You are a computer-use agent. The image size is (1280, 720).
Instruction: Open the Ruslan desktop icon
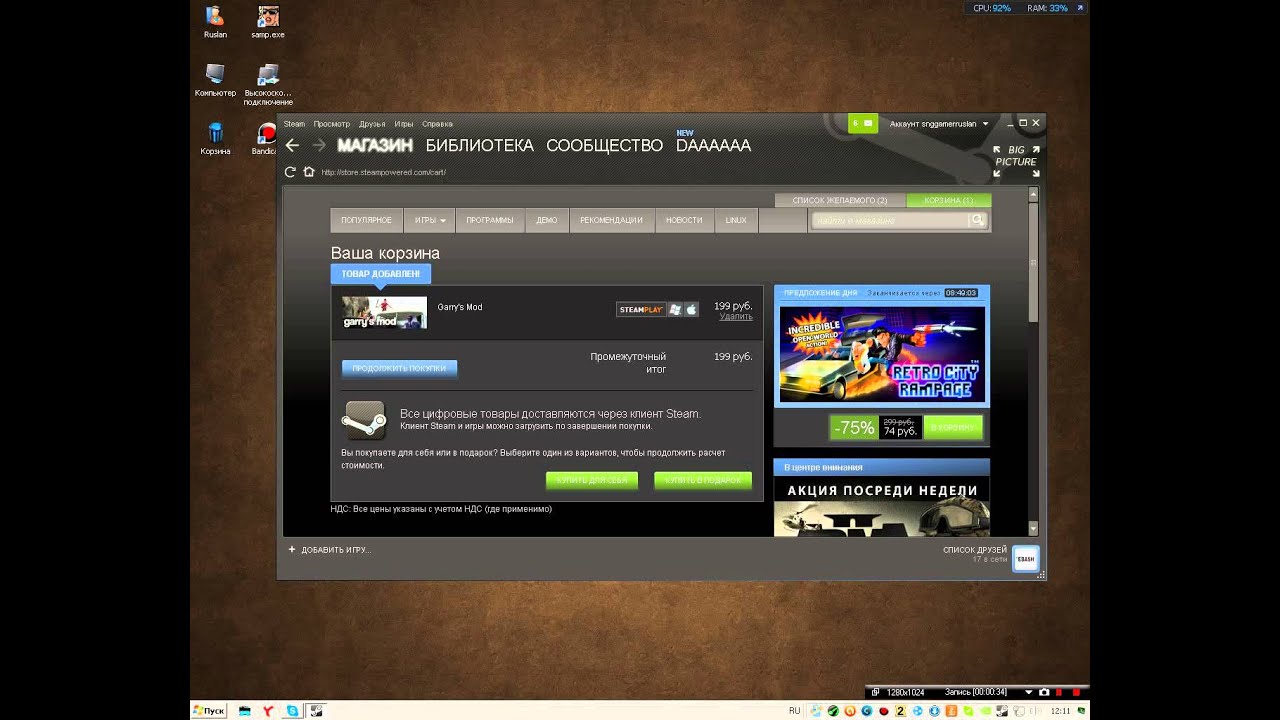point(215,22)
